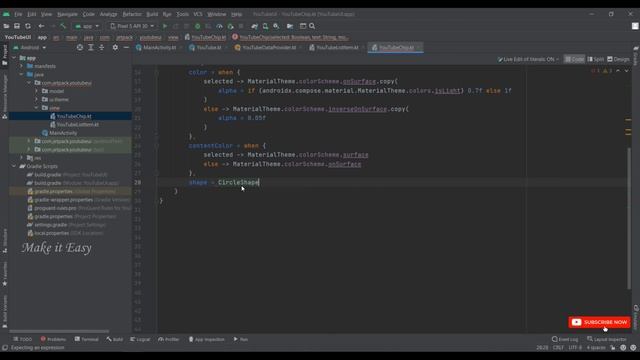640x360 pixels.
Task: Switch editor to Split view mode
Action: tap(596, 59)
